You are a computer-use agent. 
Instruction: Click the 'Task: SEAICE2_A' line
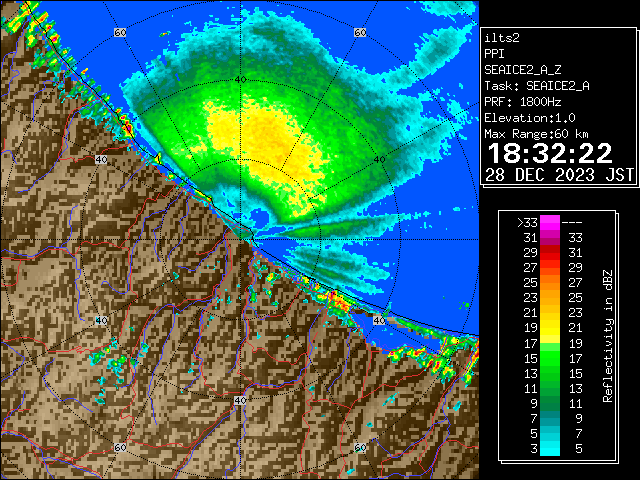coord(537,86)
